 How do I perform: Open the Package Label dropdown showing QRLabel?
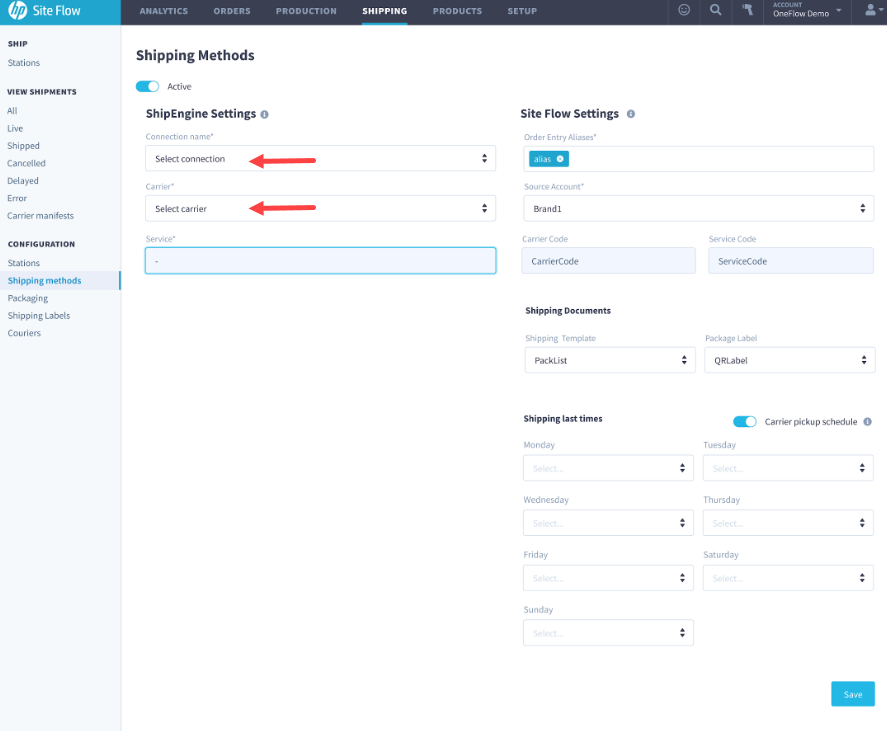(790, 359)
